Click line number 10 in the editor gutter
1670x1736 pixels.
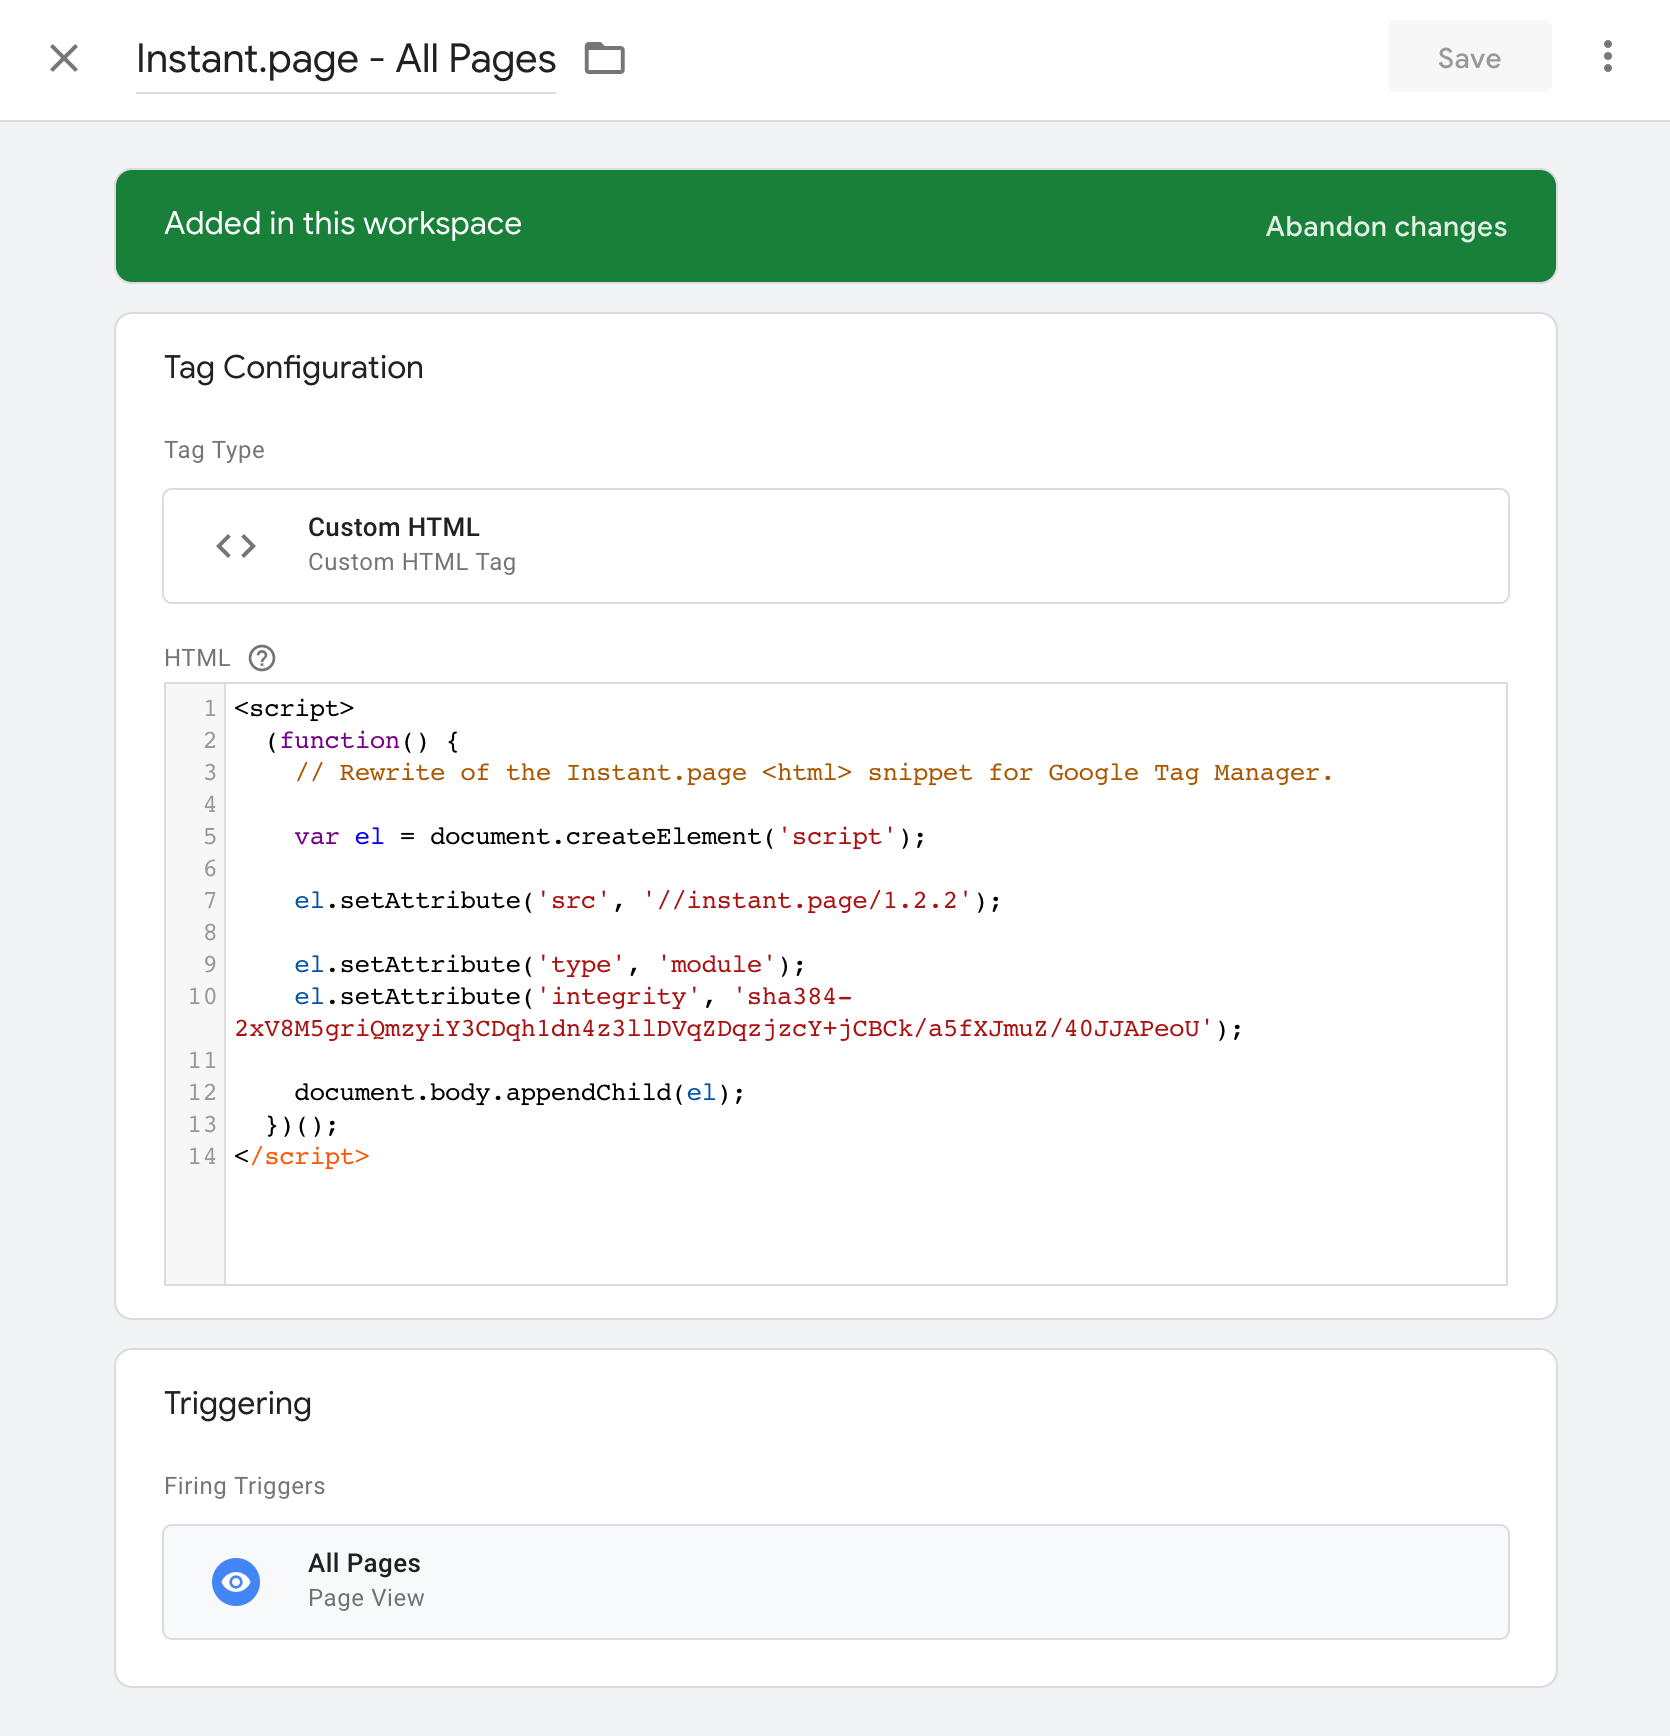tap(202, 997)
